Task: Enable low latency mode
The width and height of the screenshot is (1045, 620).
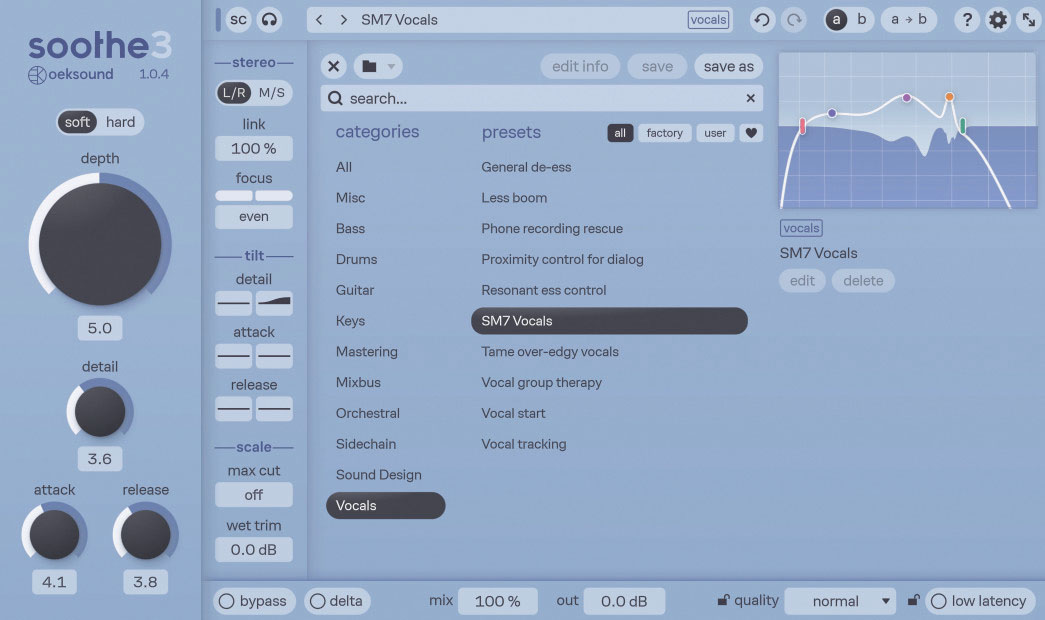Action: [980, 601]
